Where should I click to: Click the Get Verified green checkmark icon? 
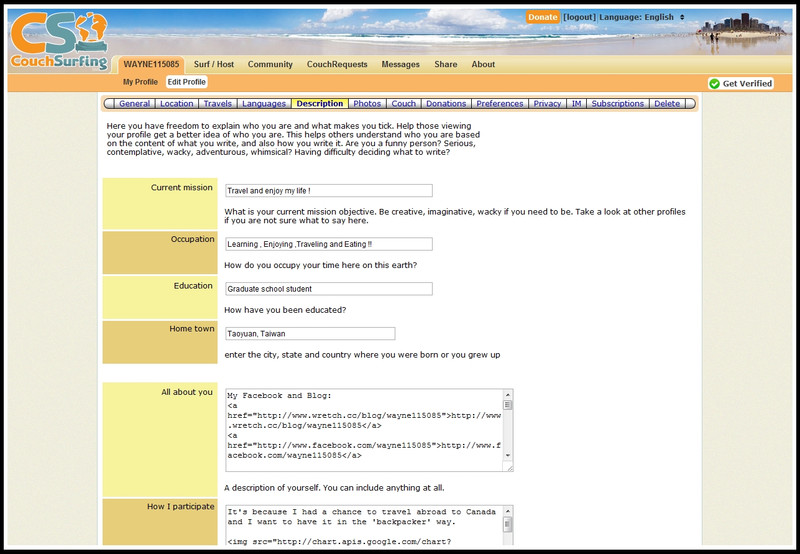pos(714,84)
